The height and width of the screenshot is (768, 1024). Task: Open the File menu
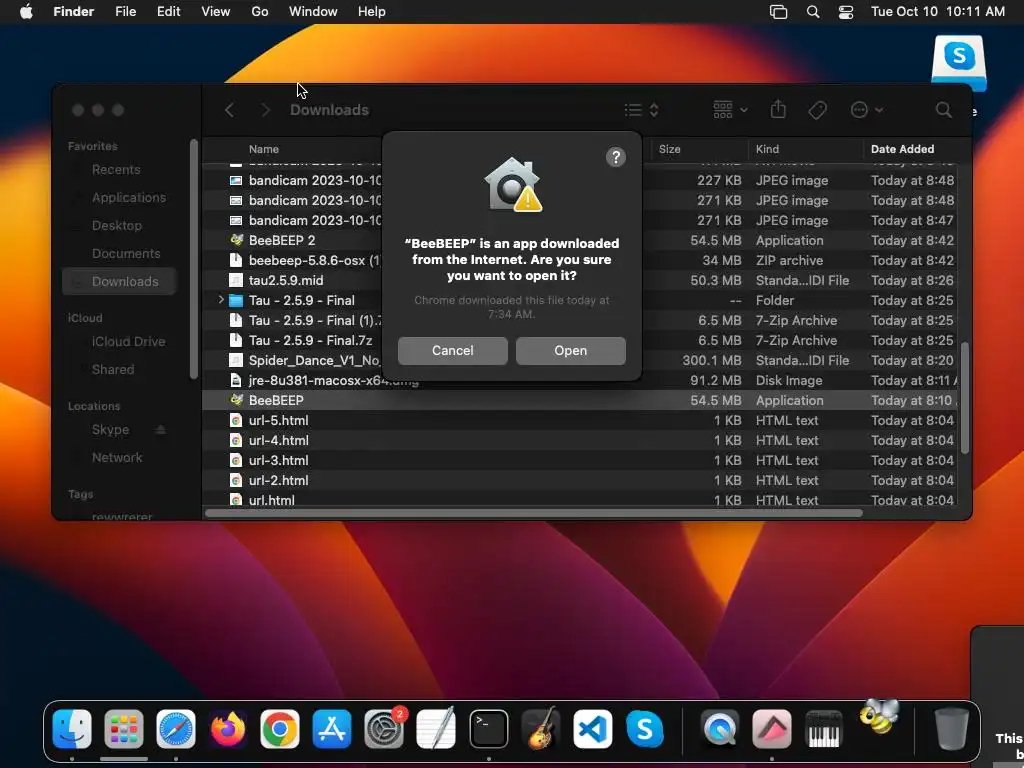(x=125, y=12)
